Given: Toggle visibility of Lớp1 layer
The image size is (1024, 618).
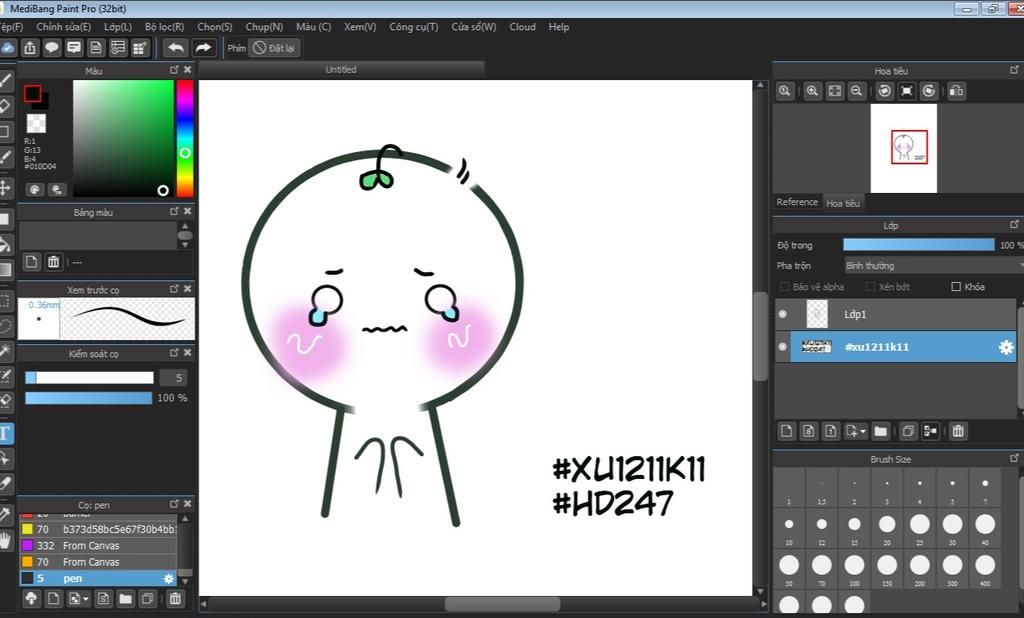Looking at the screenshot, I should coord(782,314).
